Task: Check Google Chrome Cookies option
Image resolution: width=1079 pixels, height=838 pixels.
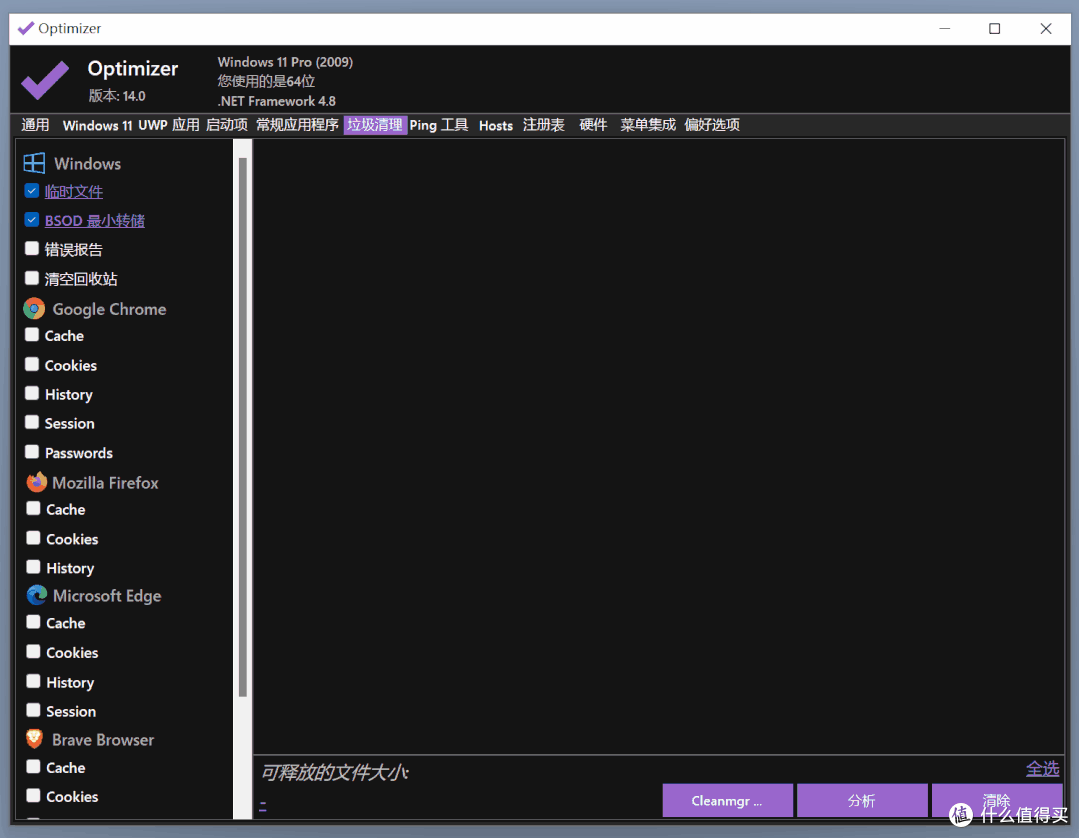Action: pyautogui.click(x=32, y=364)
